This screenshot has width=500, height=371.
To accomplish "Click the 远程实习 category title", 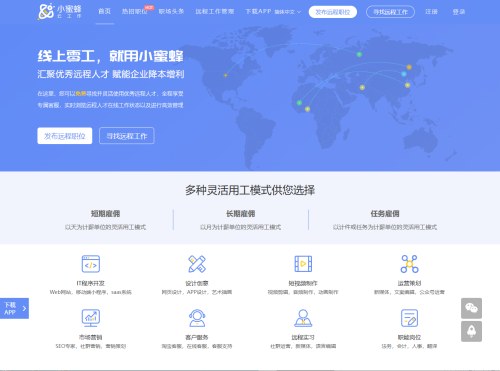I will [x=303, y=337].
